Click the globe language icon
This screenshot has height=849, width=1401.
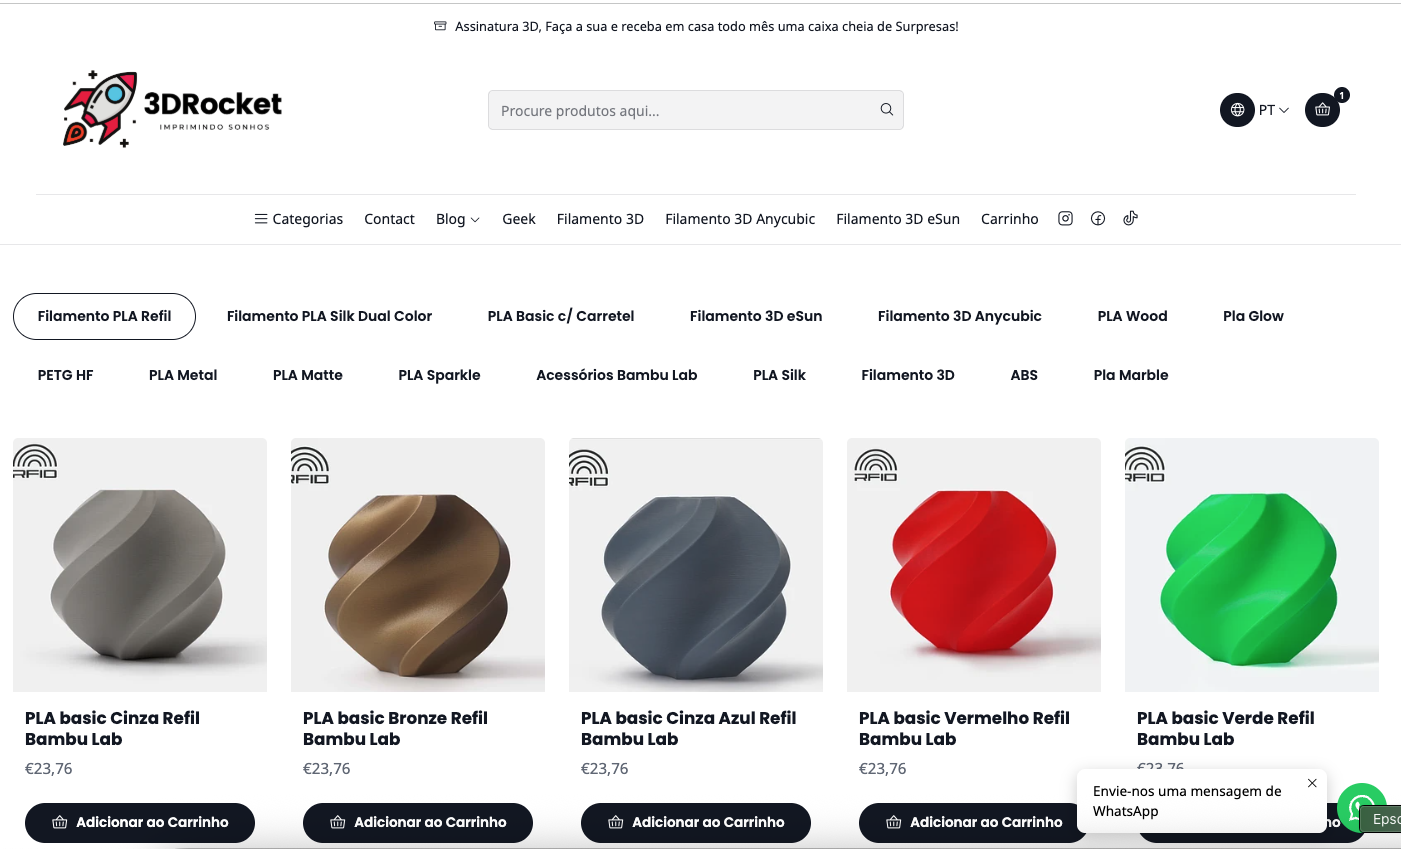click(1237, 110)
